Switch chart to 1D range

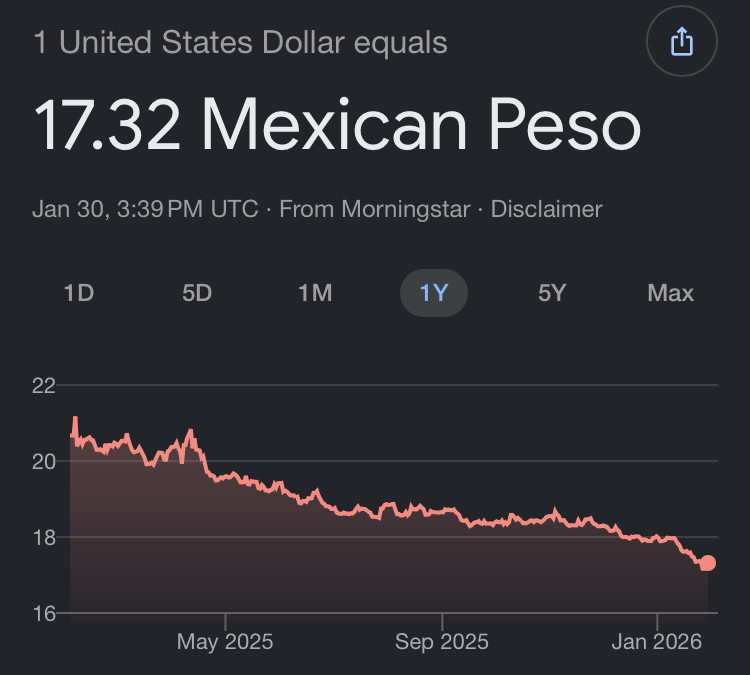tap(78, 293)
